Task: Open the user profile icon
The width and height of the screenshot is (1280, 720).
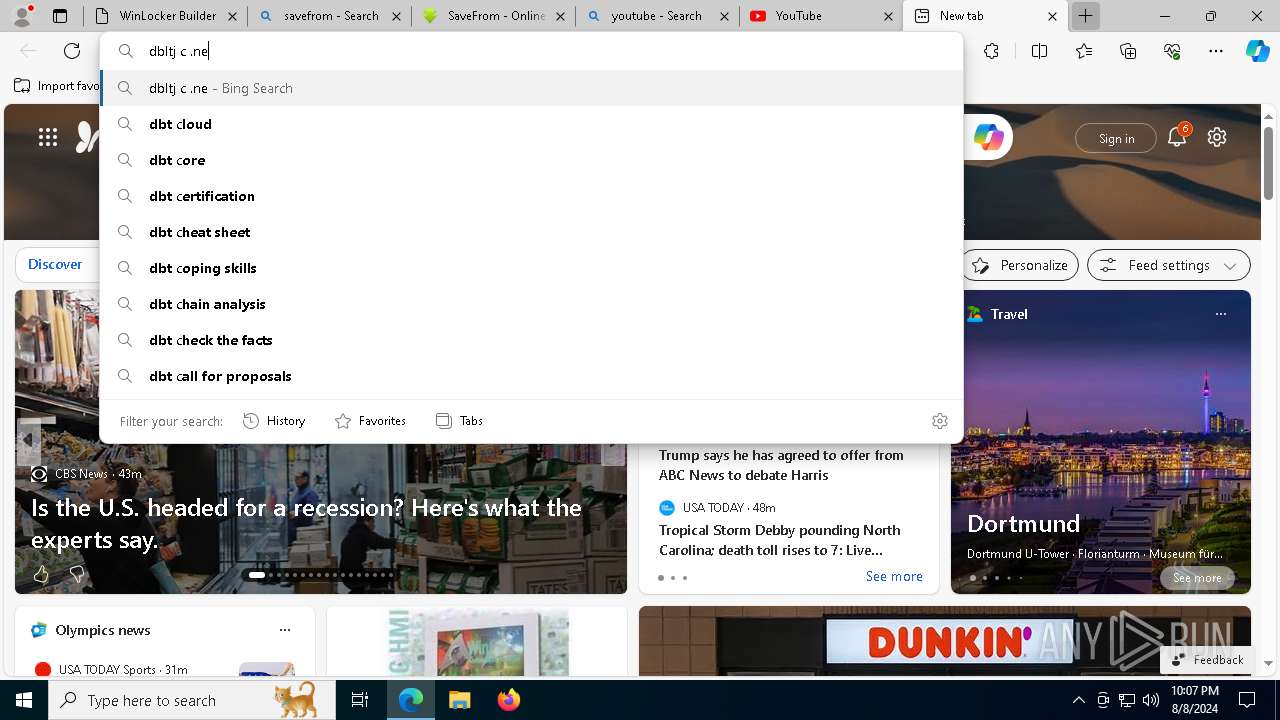Action: [x=23, y=16]
